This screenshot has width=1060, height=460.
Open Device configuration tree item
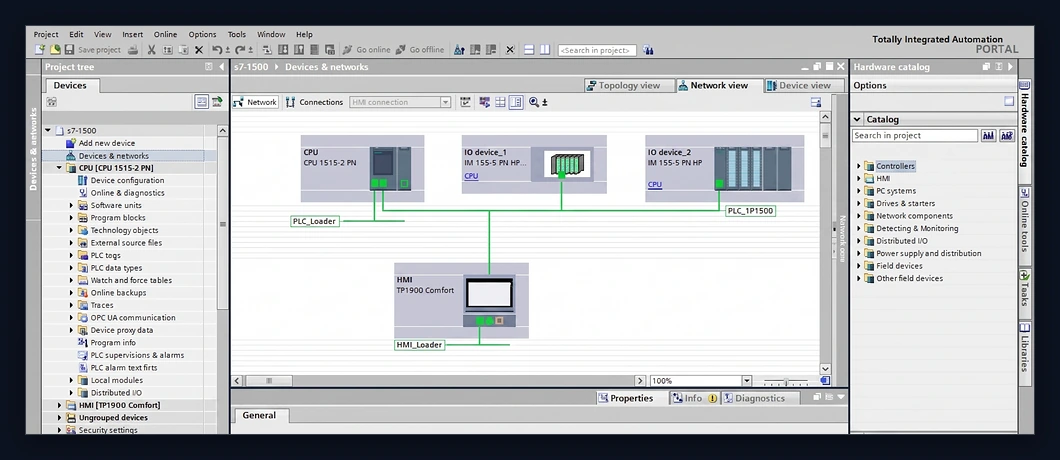pos(127,181)
